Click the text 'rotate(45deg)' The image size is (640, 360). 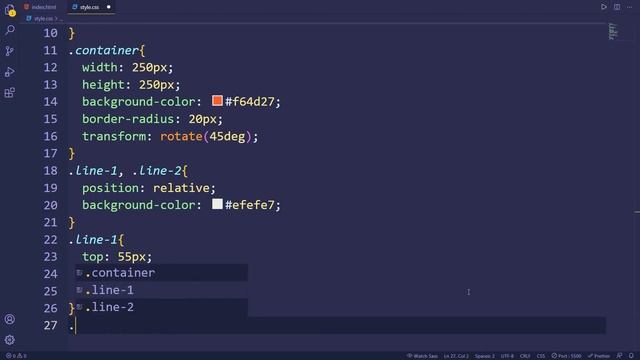pos(206,136)
